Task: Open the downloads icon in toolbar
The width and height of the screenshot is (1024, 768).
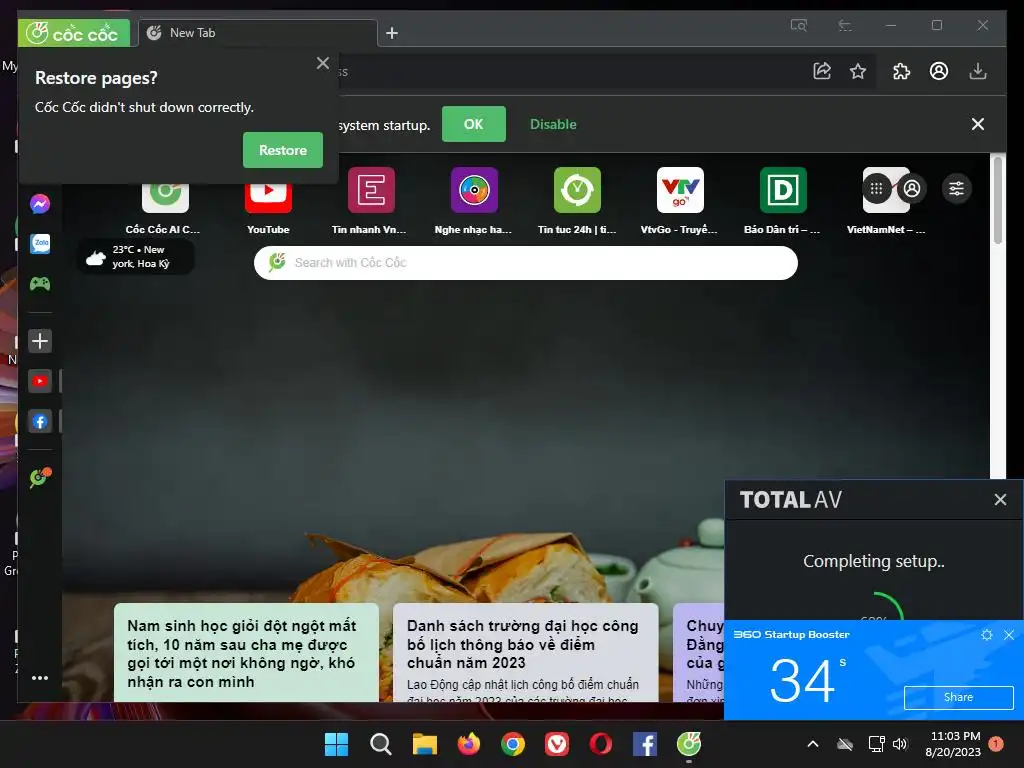Action: [978, 71]
